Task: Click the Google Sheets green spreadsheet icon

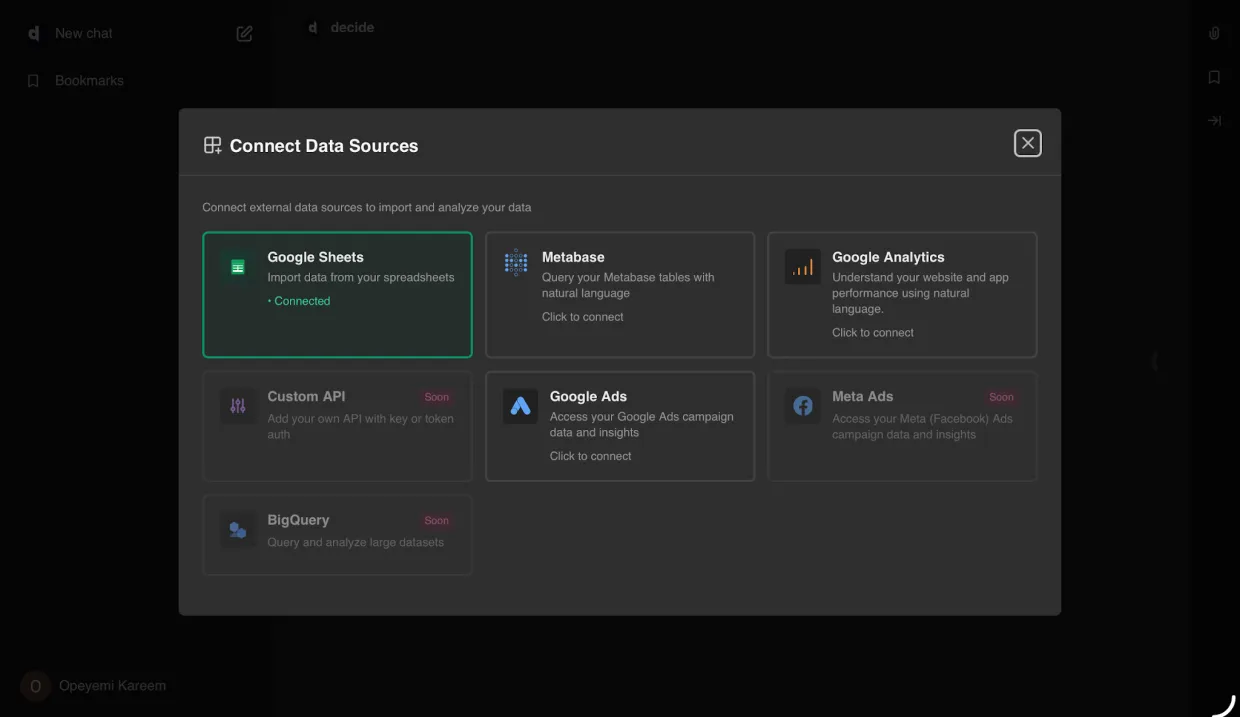Action: coord(238,267)
